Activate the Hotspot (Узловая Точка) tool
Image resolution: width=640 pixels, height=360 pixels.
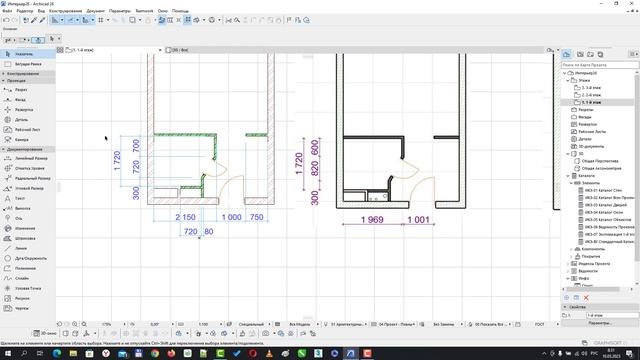coord(28,288)
